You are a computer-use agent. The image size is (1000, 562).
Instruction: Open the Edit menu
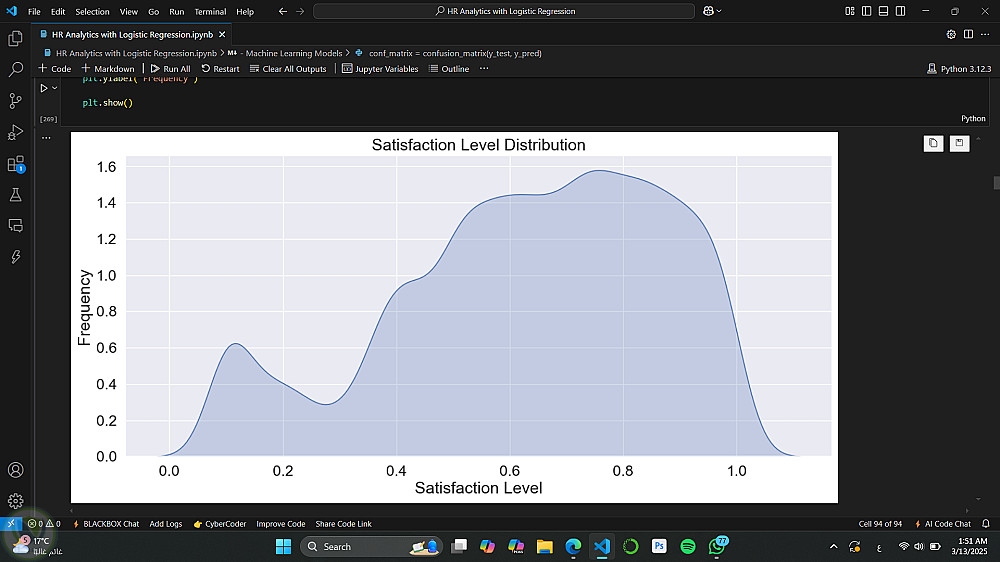point(58,11)
